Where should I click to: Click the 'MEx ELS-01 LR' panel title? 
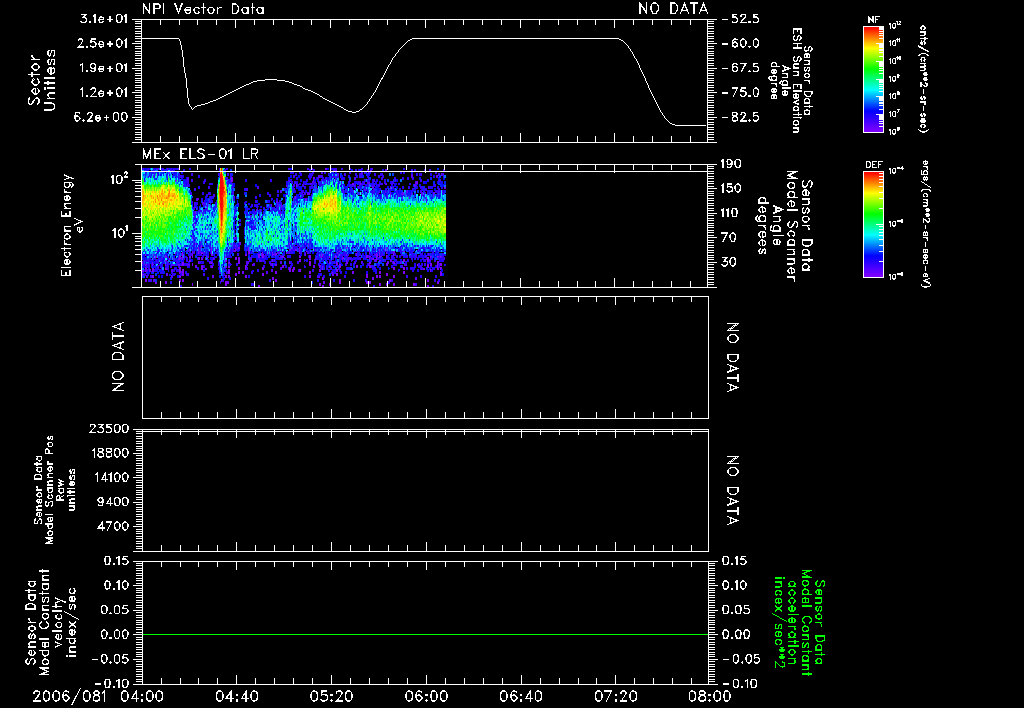pyautogui.click(x=200, y=154)
